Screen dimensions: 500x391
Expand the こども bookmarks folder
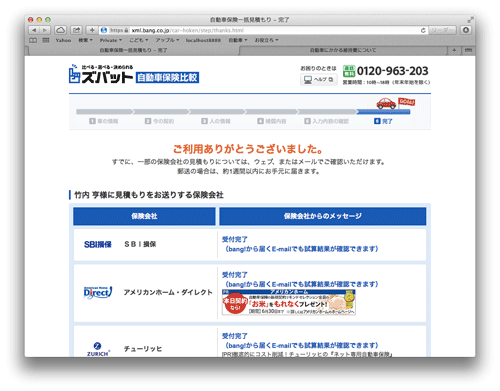click(x=138, y=40)
